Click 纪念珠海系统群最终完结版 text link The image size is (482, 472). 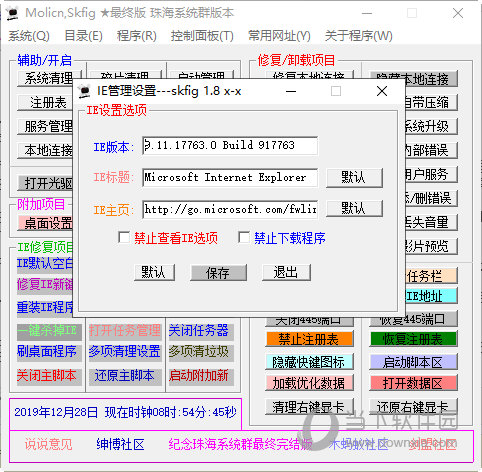tap(240, 444)
